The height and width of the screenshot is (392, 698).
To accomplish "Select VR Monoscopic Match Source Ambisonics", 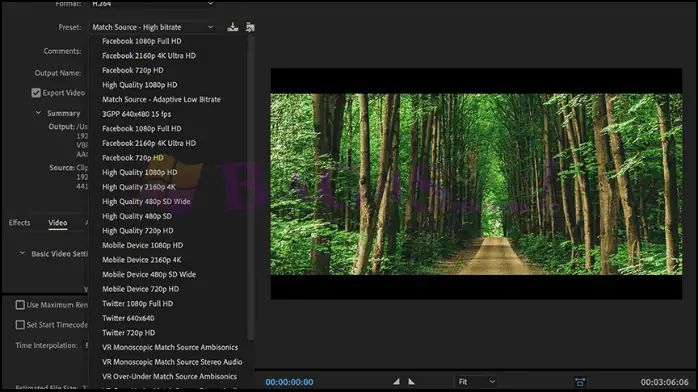I will tap(170, 348).
